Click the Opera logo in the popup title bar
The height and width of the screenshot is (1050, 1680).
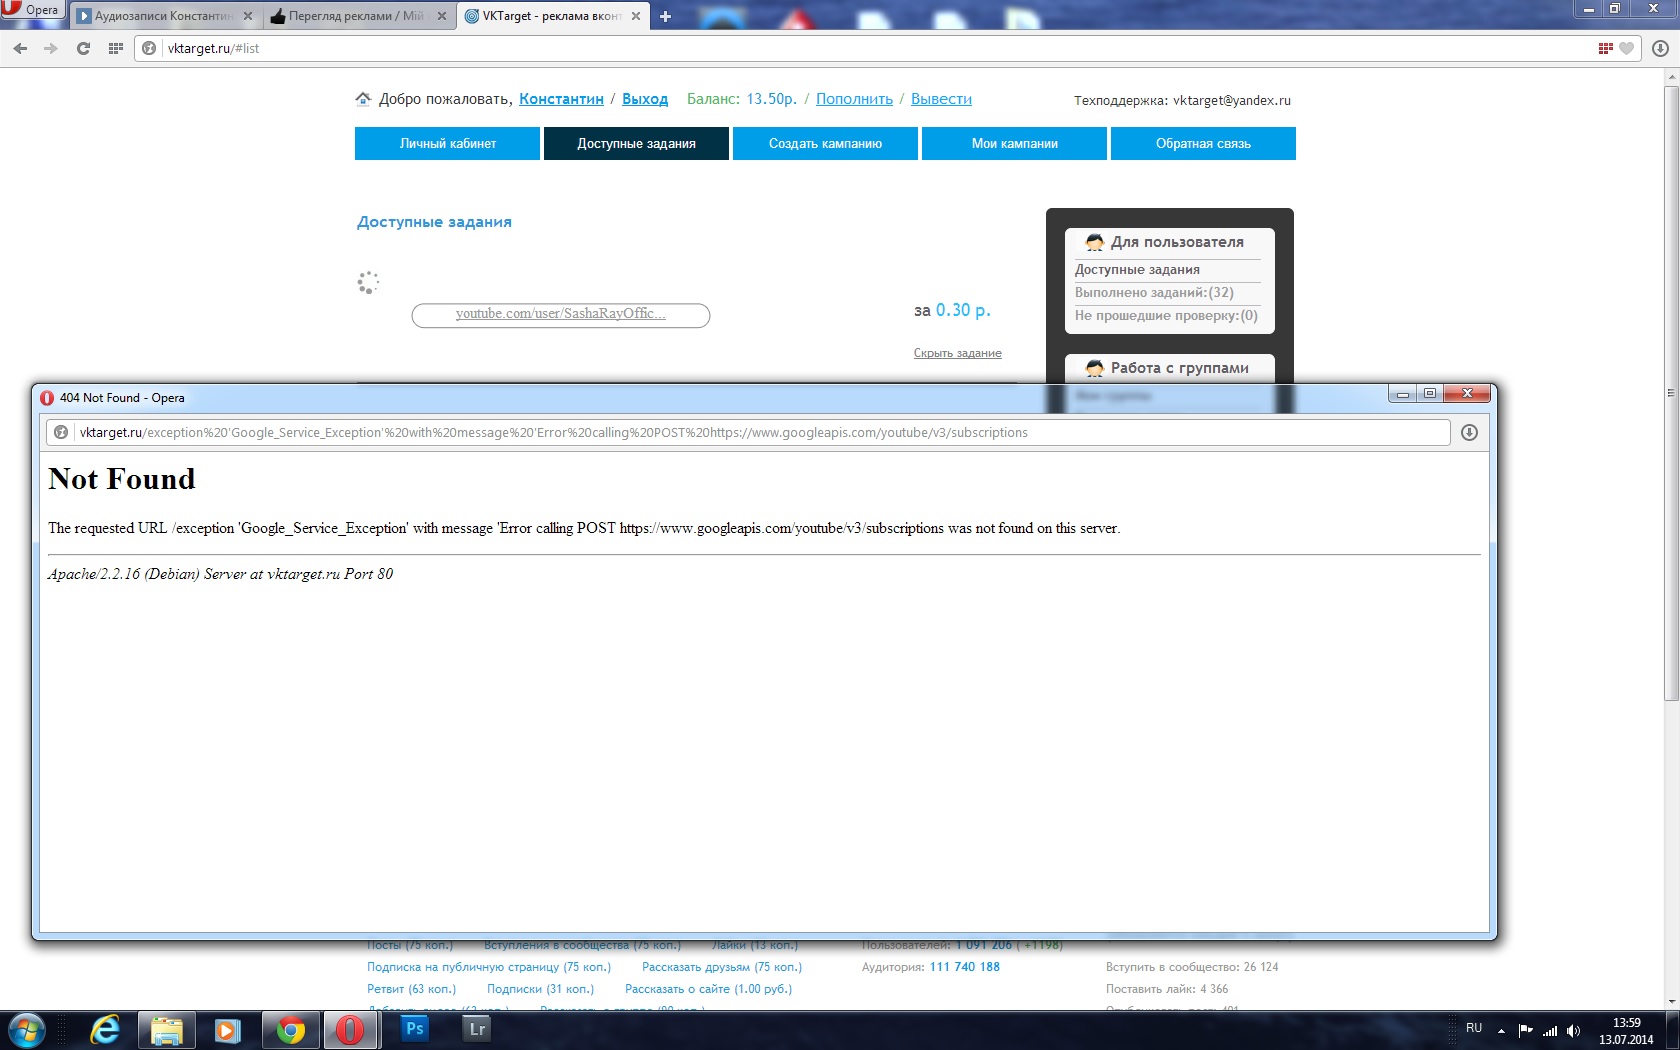47,398
